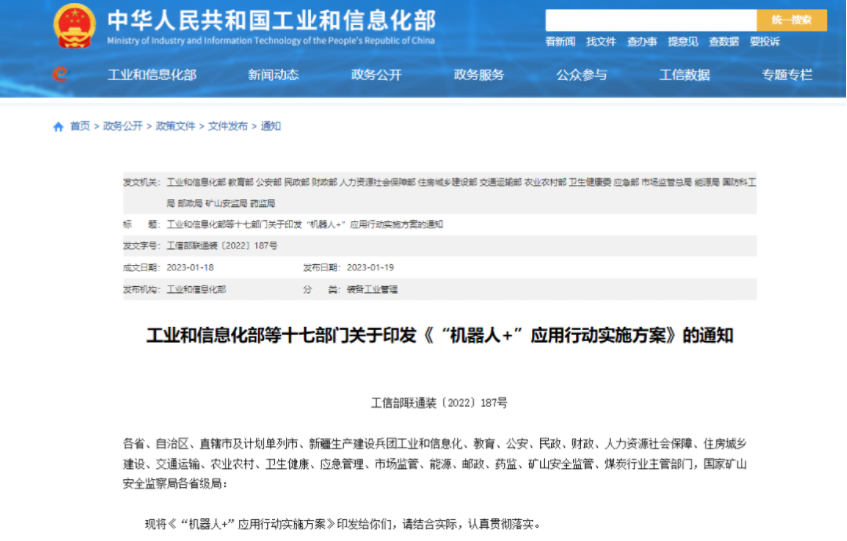Click the 要投诉 quick link
Screen dimensions: 847x541
pos(765,42)
